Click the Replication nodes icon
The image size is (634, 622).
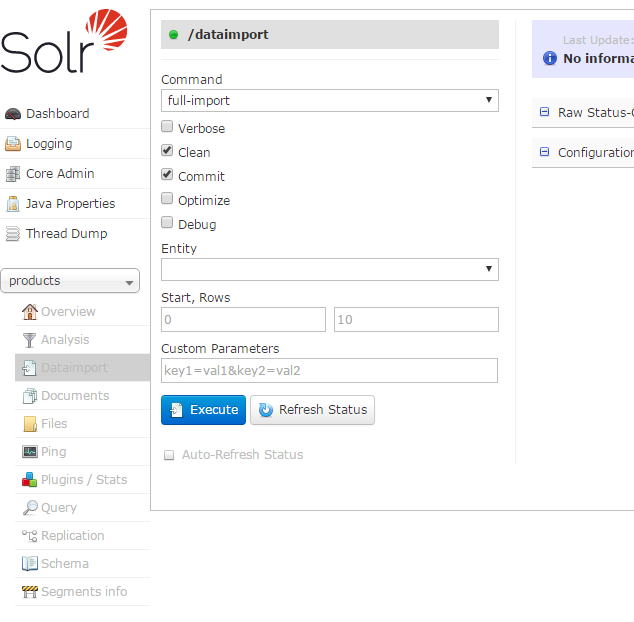coord(30,536)
